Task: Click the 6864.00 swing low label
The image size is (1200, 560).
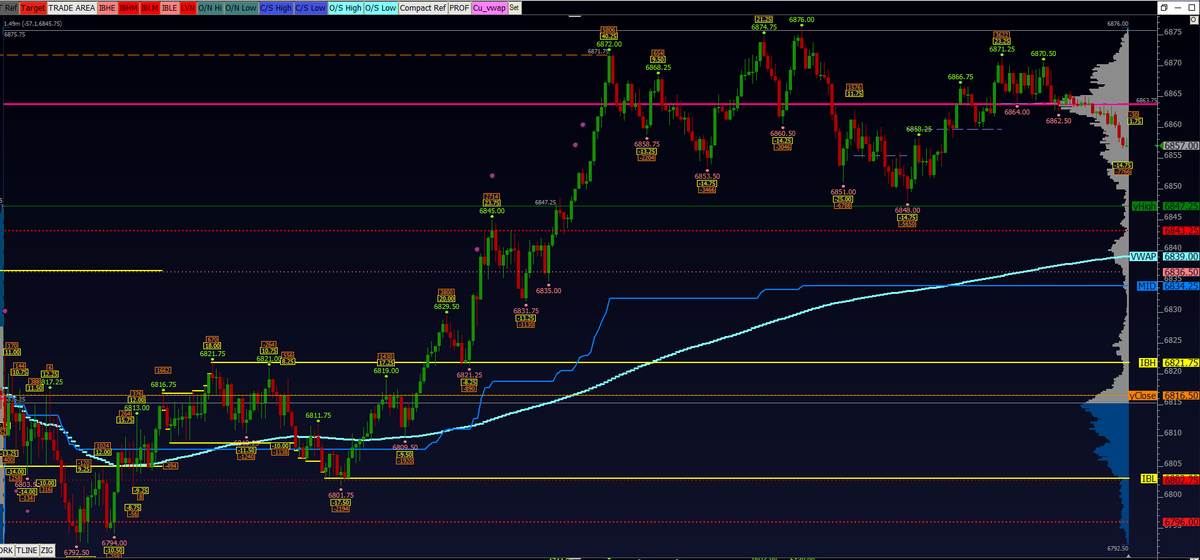Action: pos(1017,112)
